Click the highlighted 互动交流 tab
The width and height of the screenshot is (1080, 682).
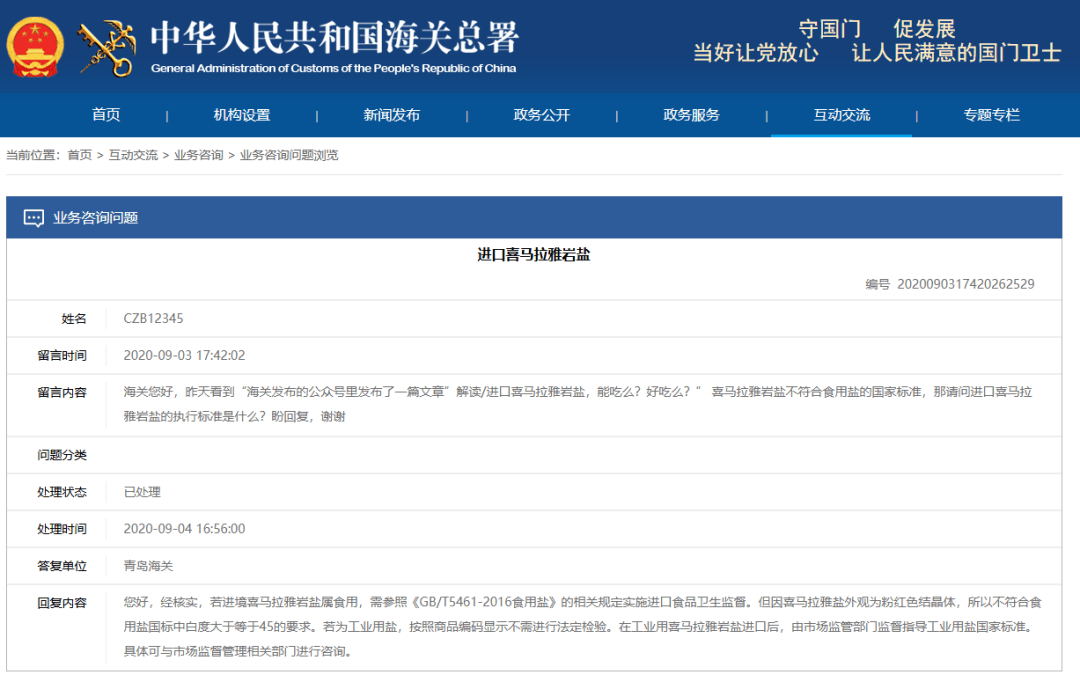pos(840,114)
